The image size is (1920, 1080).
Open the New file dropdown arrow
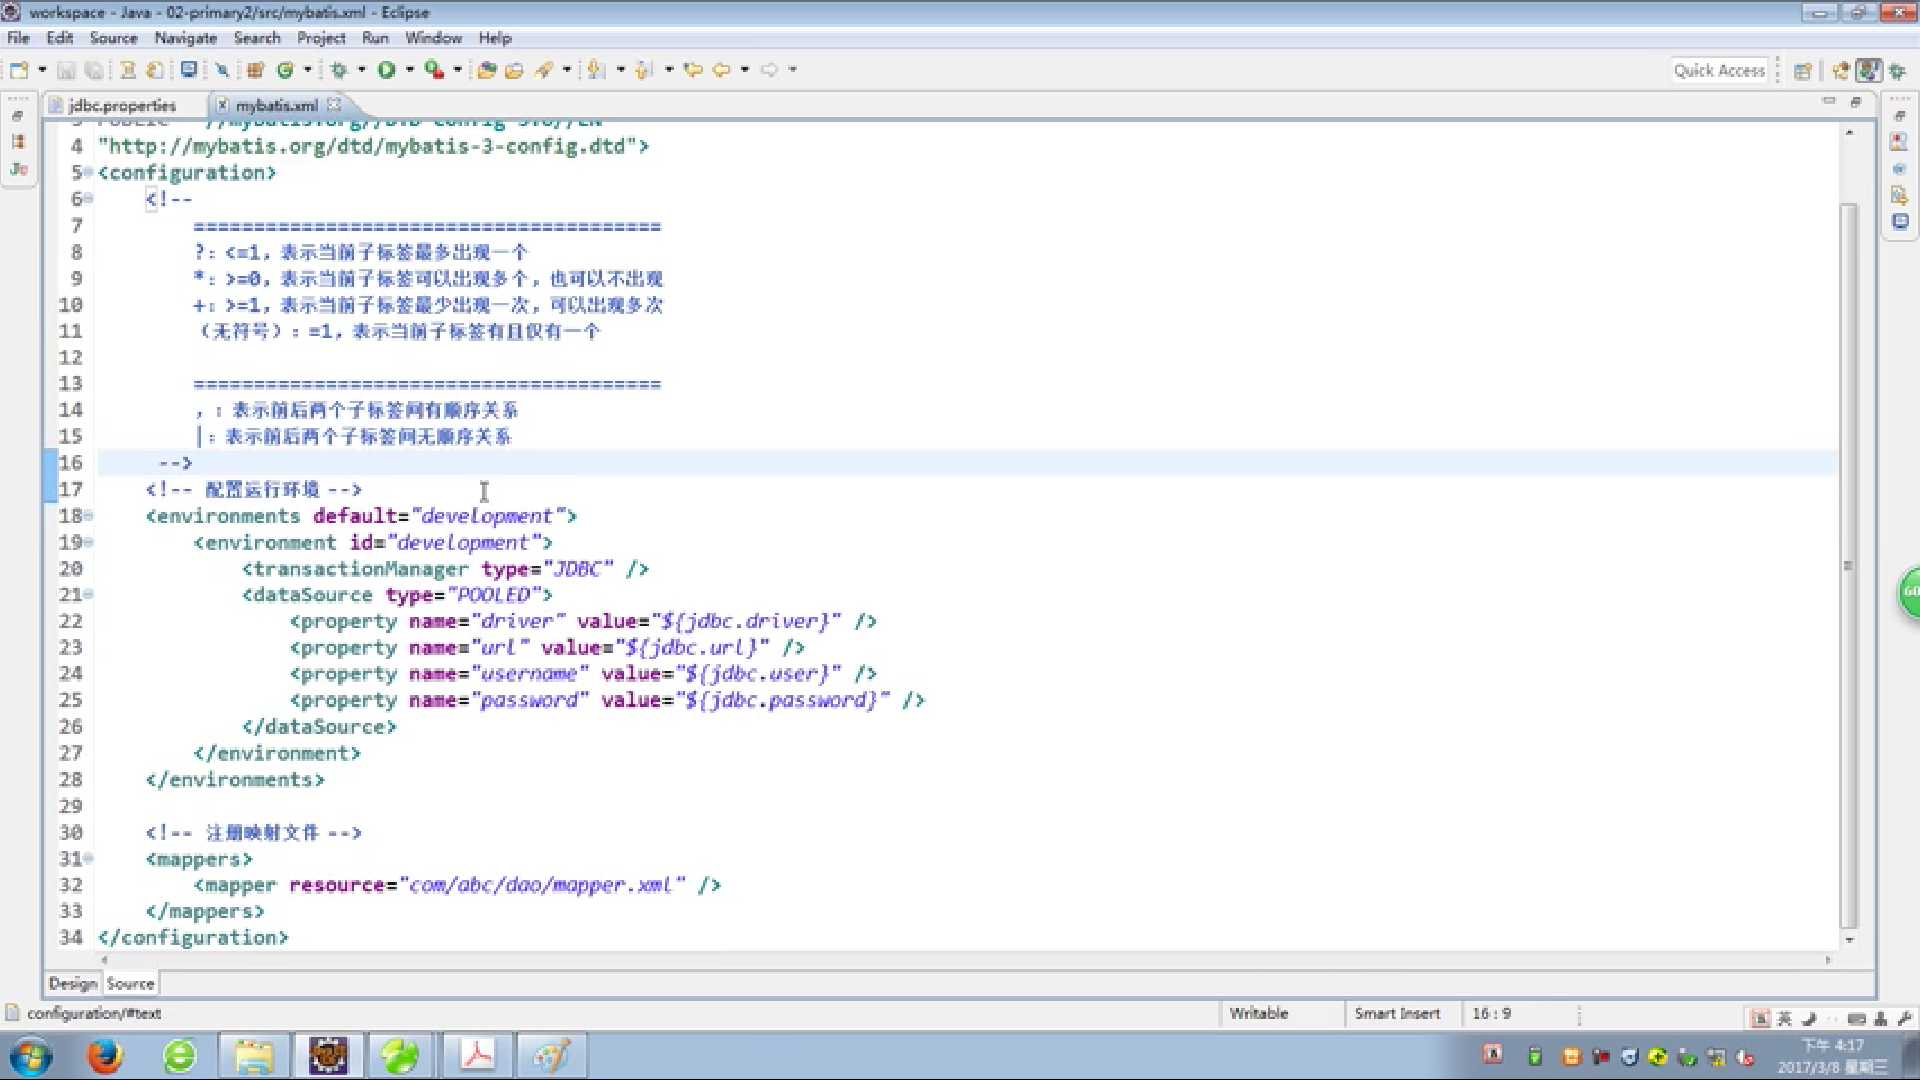point(42,70)
